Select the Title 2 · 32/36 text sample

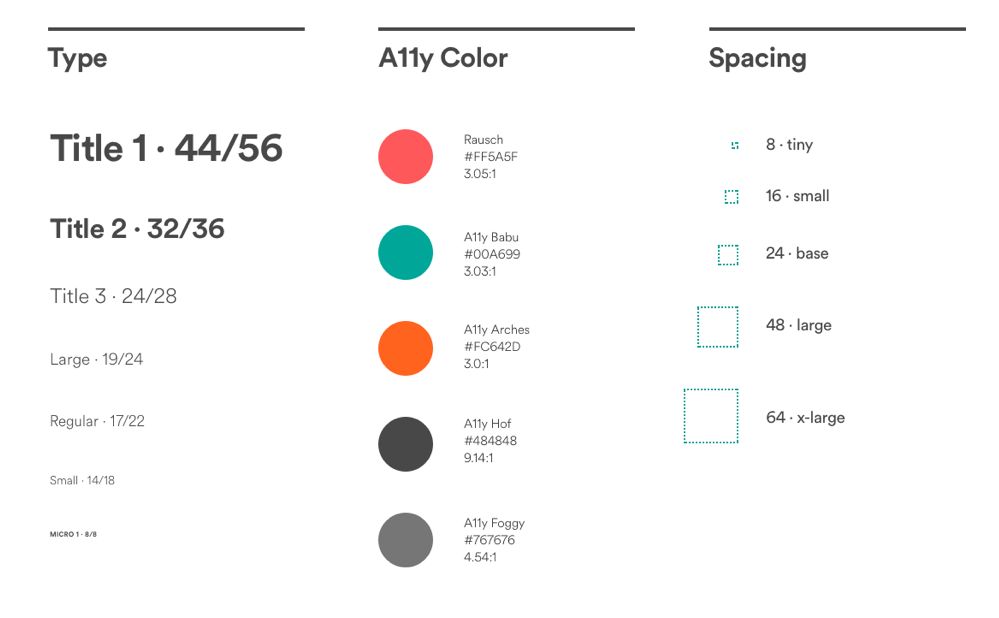point(137,229)
